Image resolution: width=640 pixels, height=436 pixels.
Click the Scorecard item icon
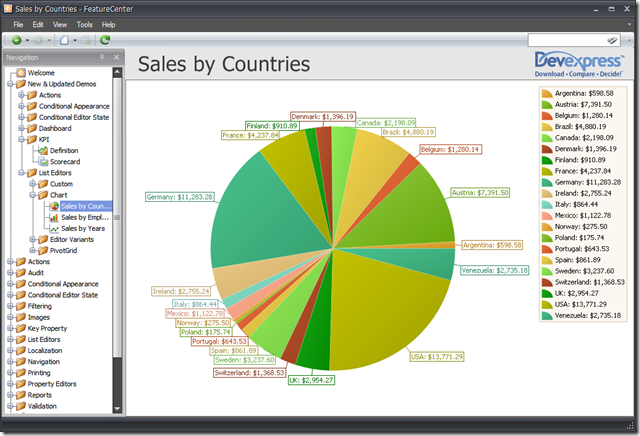point(43,162)
